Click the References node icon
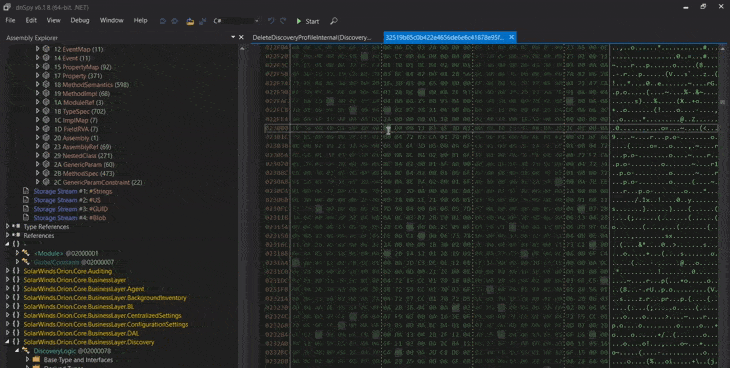 (x=17, y=235)
